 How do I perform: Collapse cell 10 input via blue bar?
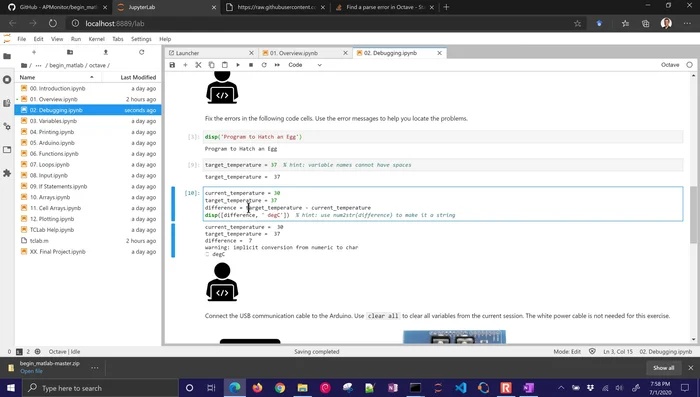click(x=173, y=204)
